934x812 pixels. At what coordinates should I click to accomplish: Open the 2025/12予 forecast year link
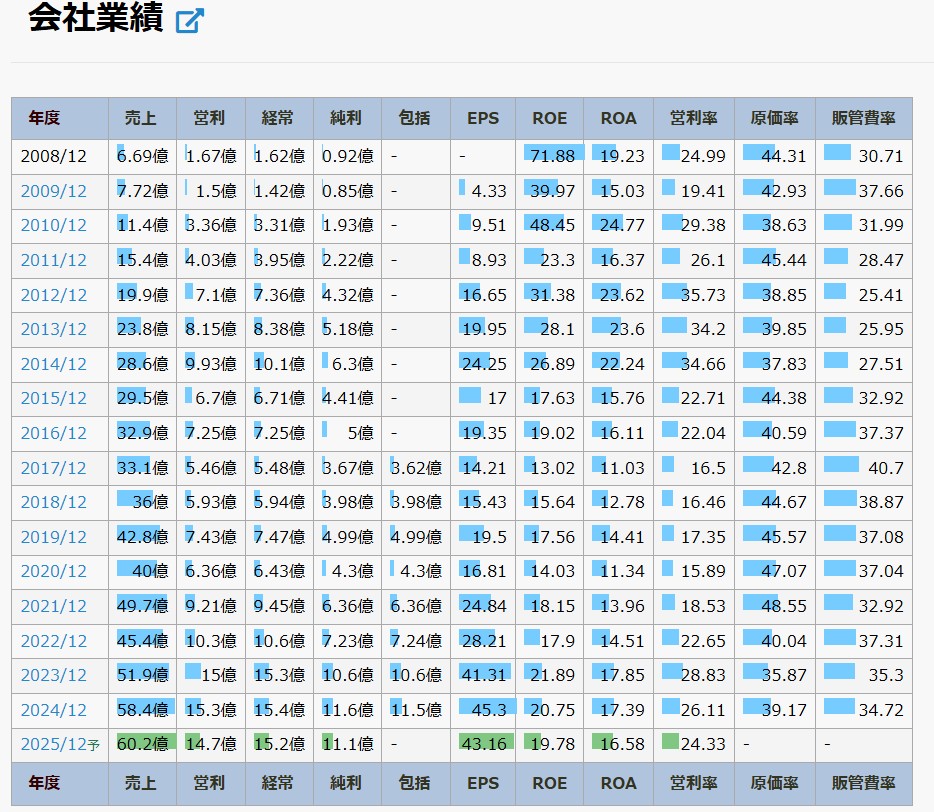pos(60,745)
